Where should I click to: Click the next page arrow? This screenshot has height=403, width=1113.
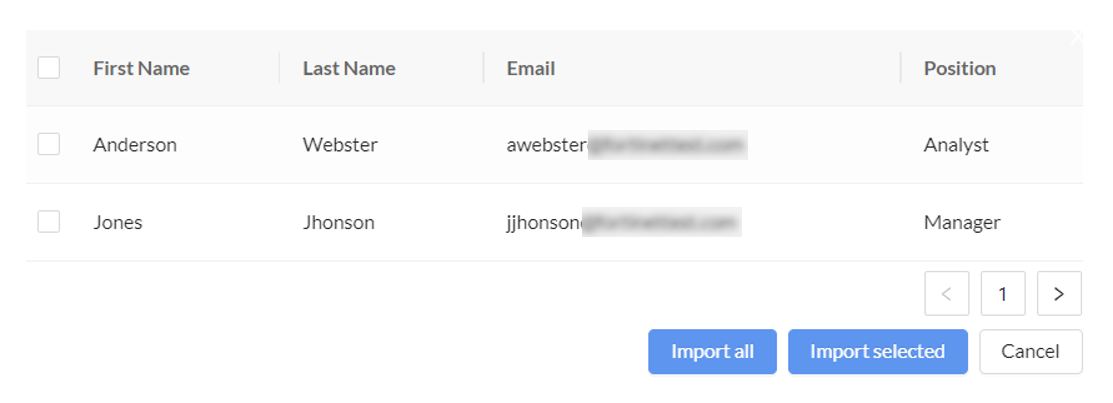1059,294
